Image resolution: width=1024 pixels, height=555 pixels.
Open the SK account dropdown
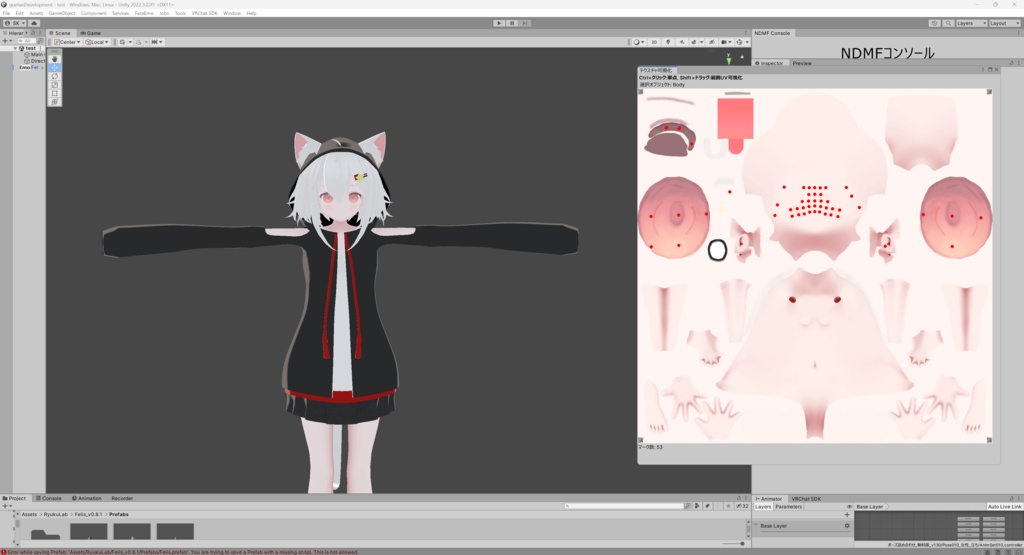14,23
